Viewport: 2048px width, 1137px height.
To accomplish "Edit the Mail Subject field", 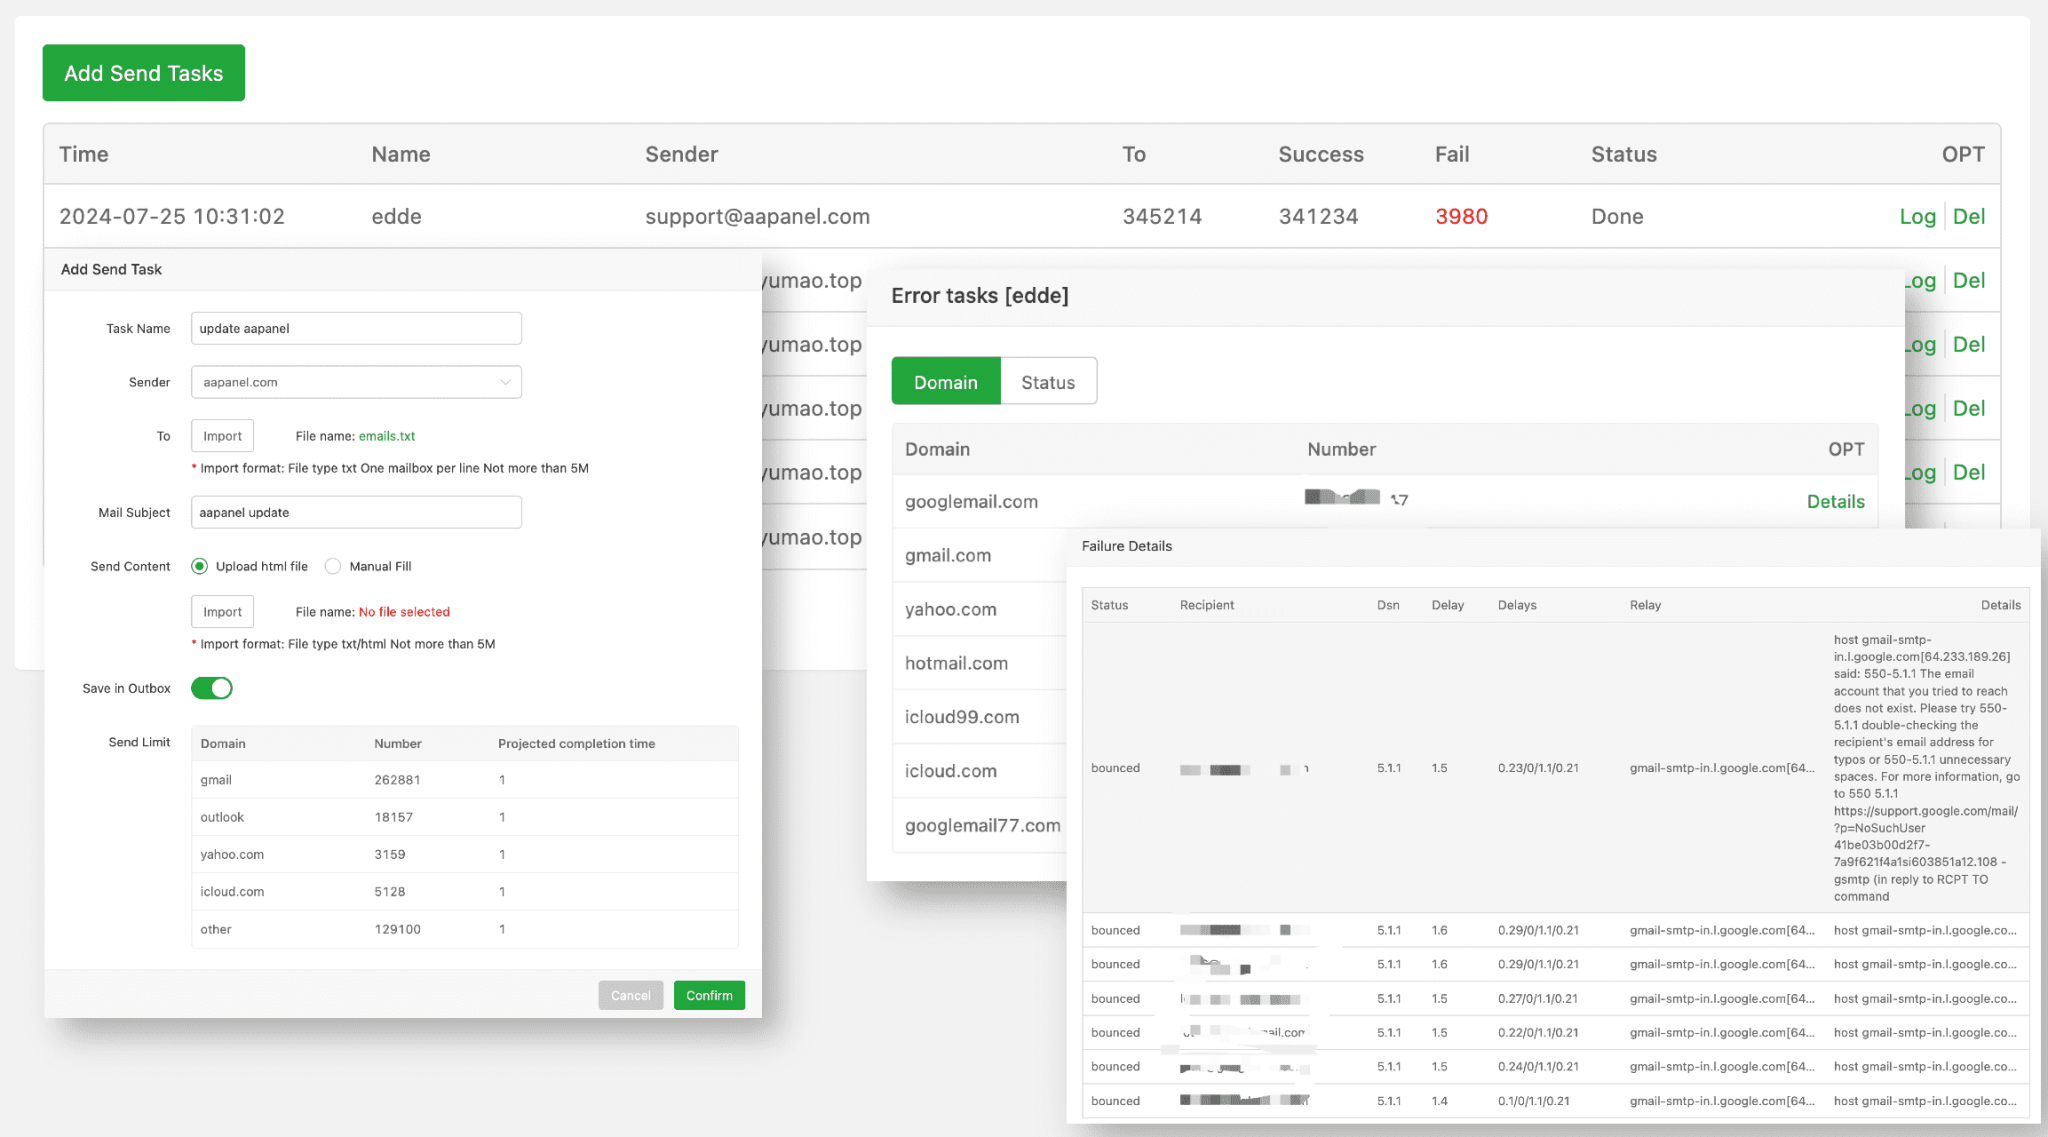I will pos(356,512).
